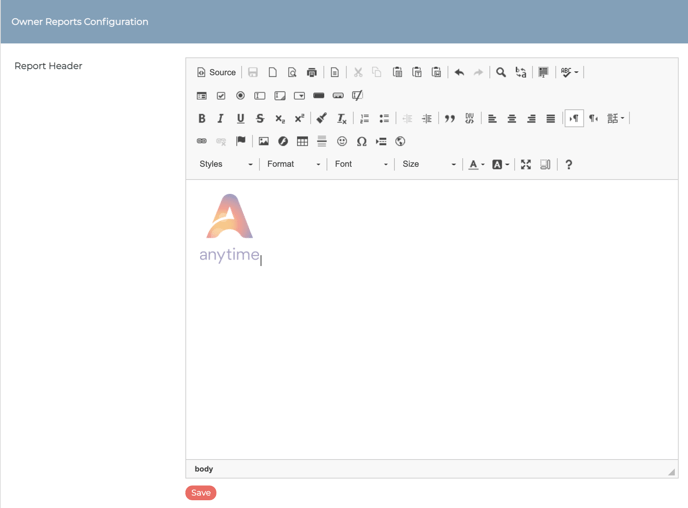Image resolution: width=688 pixels, height=508 pixels.
Task: Open the background color picker
Action: [x=500, y=165]
